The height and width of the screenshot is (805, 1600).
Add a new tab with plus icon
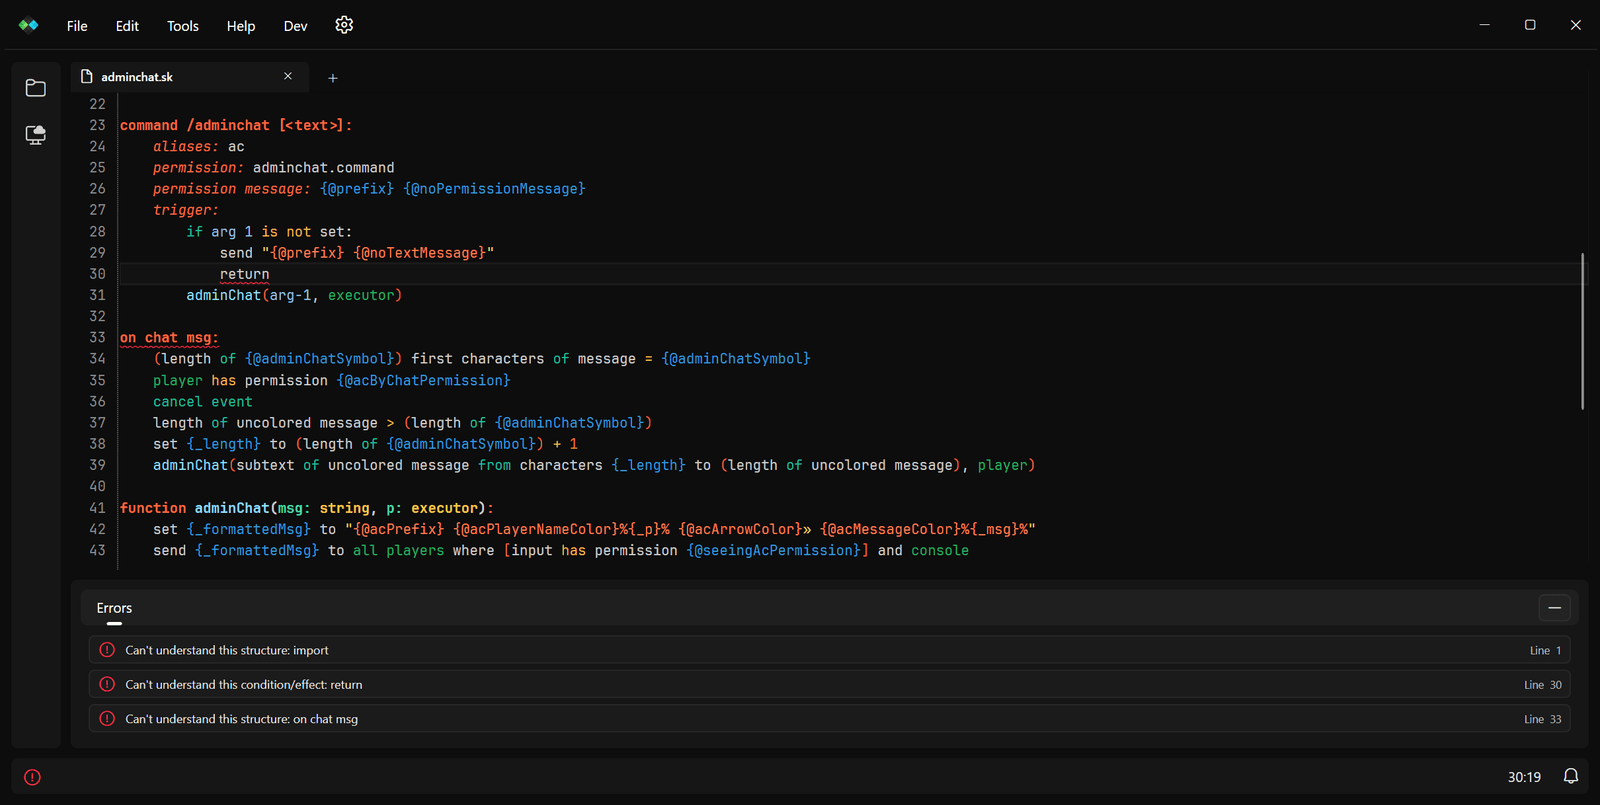[x=333, y=78]
